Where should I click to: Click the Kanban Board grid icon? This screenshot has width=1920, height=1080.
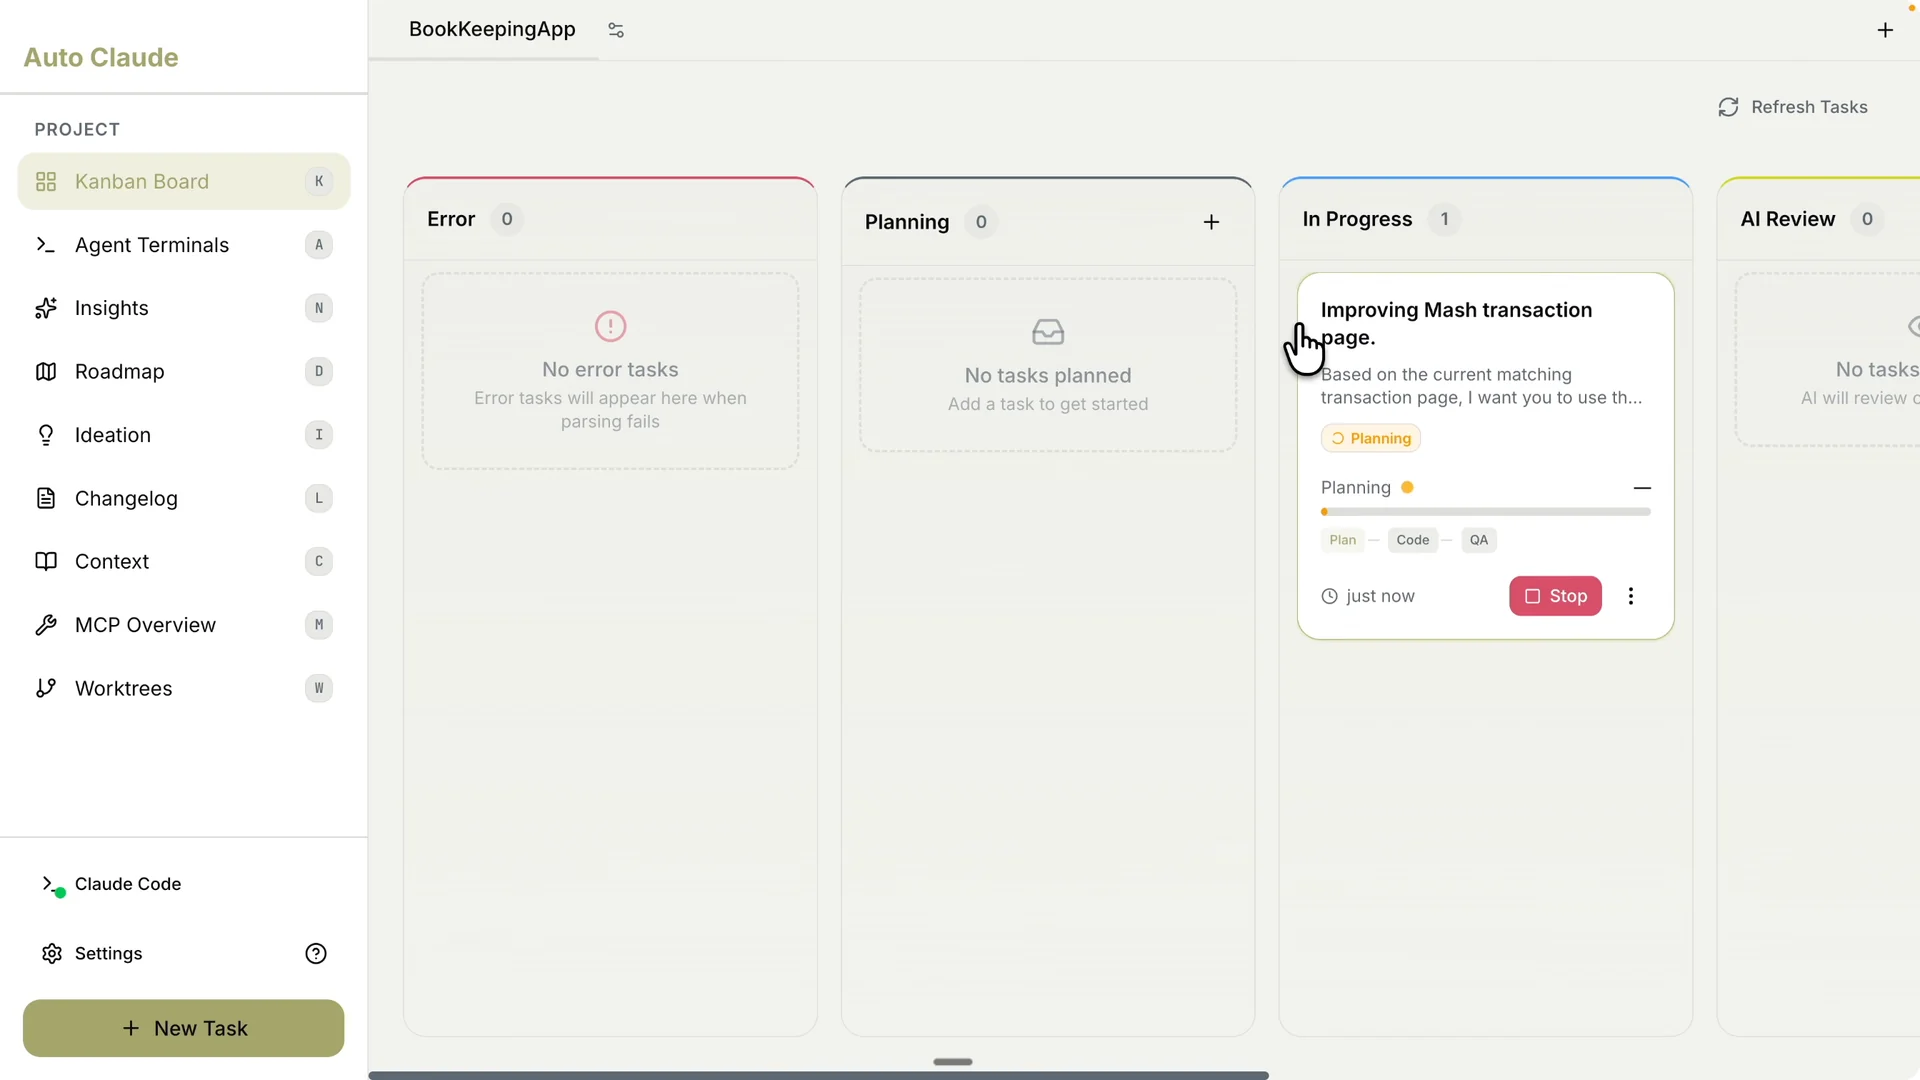tap(46, 182)
